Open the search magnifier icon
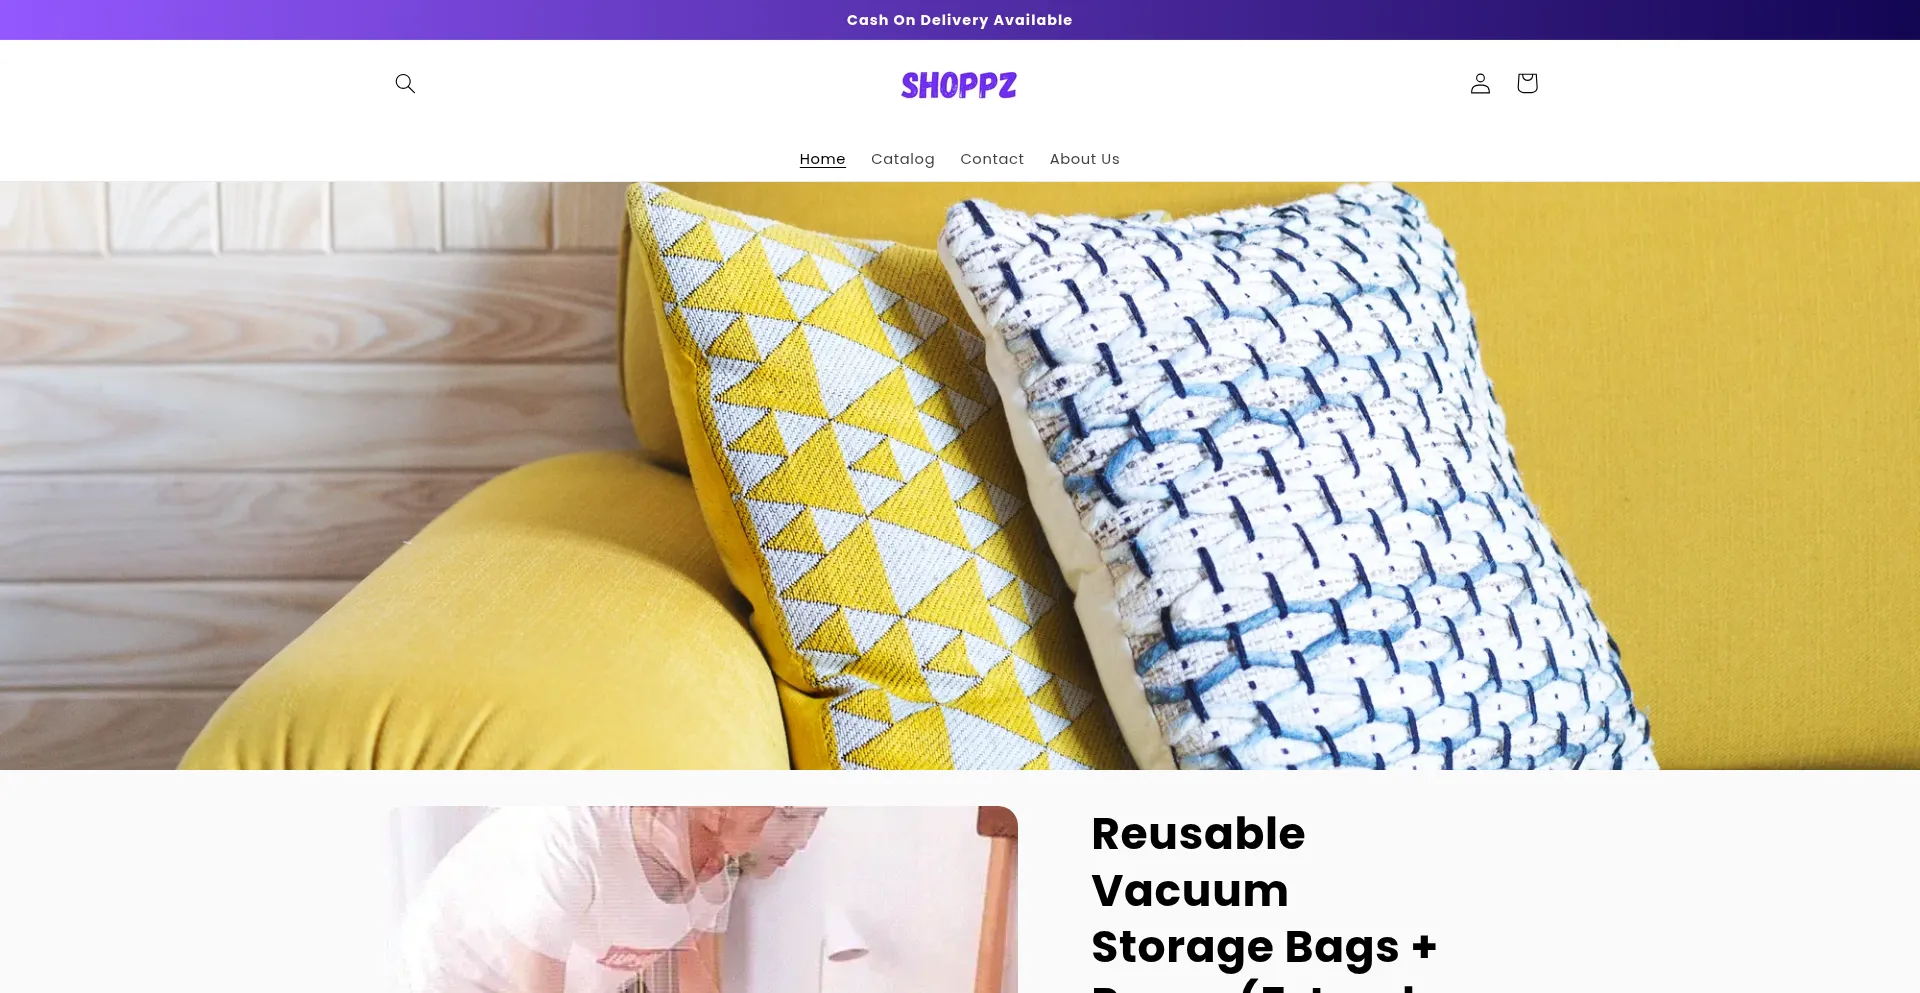The height and width of the screenshot is (993, 1920). click(x=405, y=83)
